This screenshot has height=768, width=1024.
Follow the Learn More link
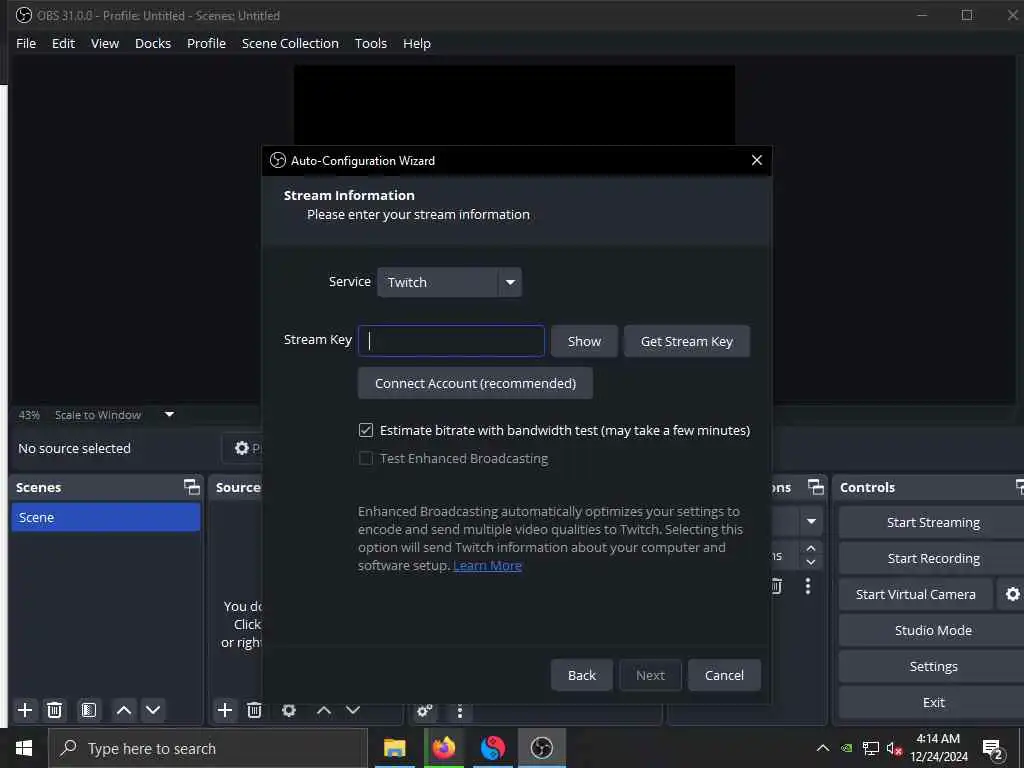click(x=487, y=566)
